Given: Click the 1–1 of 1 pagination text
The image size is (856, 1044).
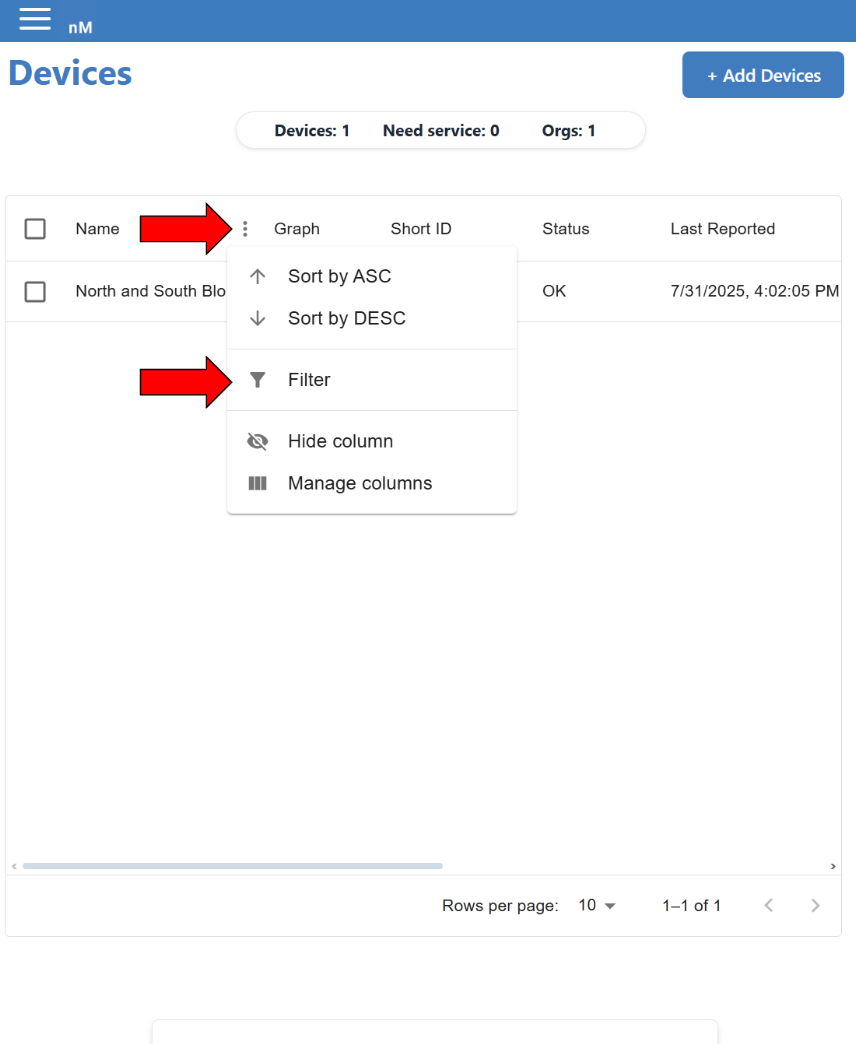Looking at the screenshot, I should tap(692, 906).
